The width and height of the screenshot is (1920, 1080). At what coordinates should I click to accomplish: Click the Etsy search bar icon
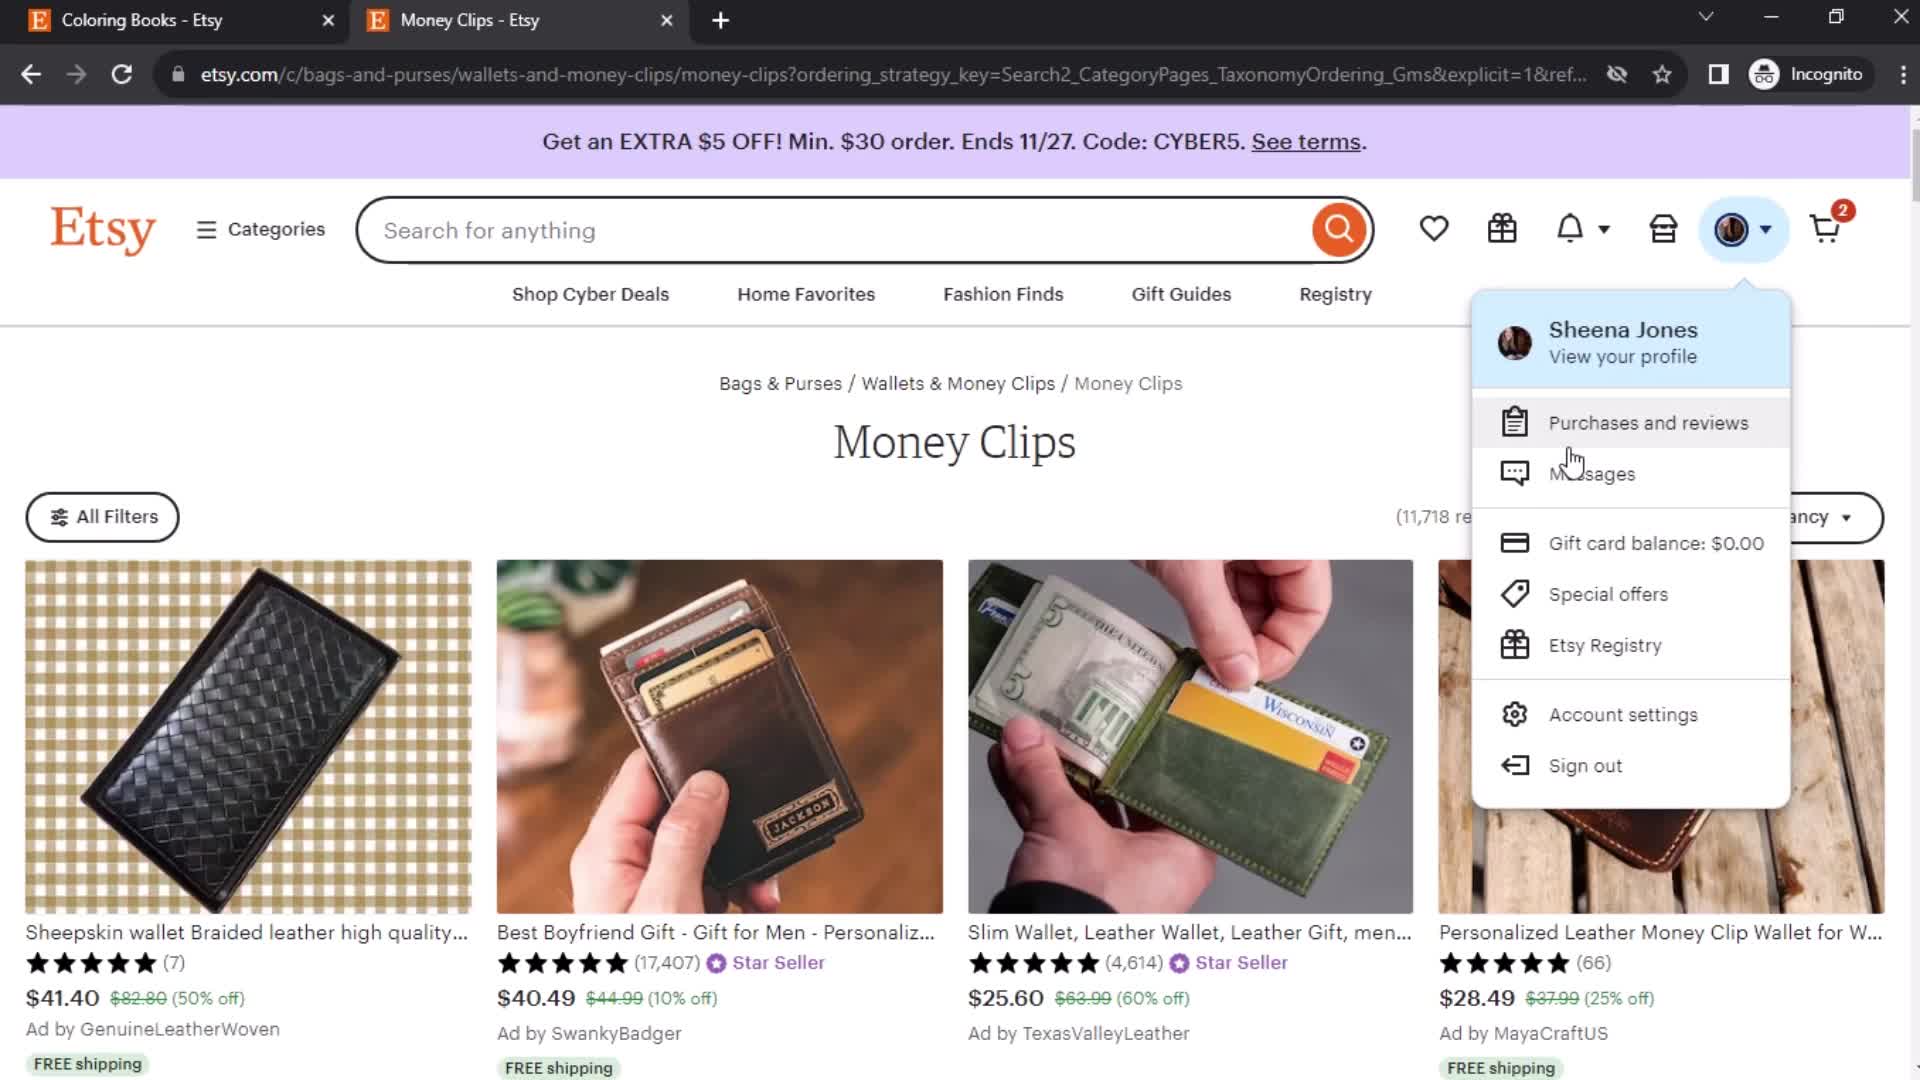click(1340, 229)
